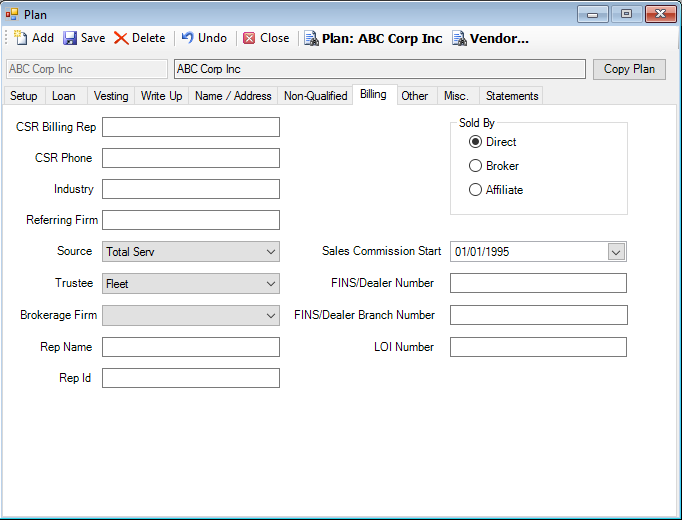Select the Broker radio button

click(475, 166)
